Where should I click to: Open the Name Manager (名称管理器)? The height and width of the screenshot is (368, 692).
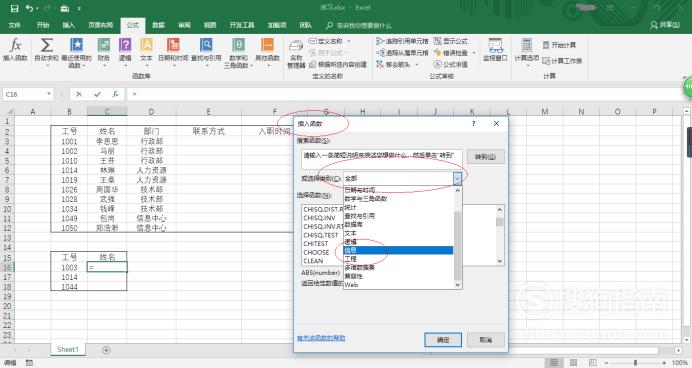click(296, 53)
